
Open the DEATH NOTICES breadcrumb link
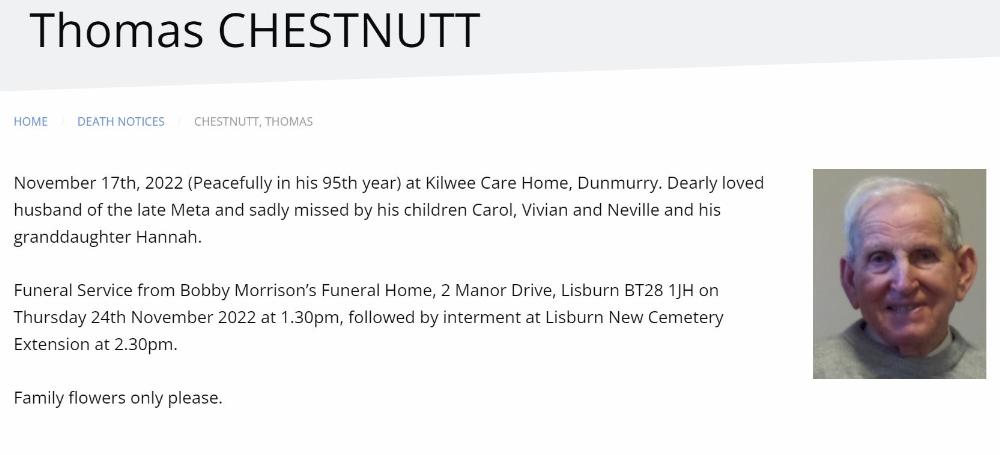pos(121,122)
